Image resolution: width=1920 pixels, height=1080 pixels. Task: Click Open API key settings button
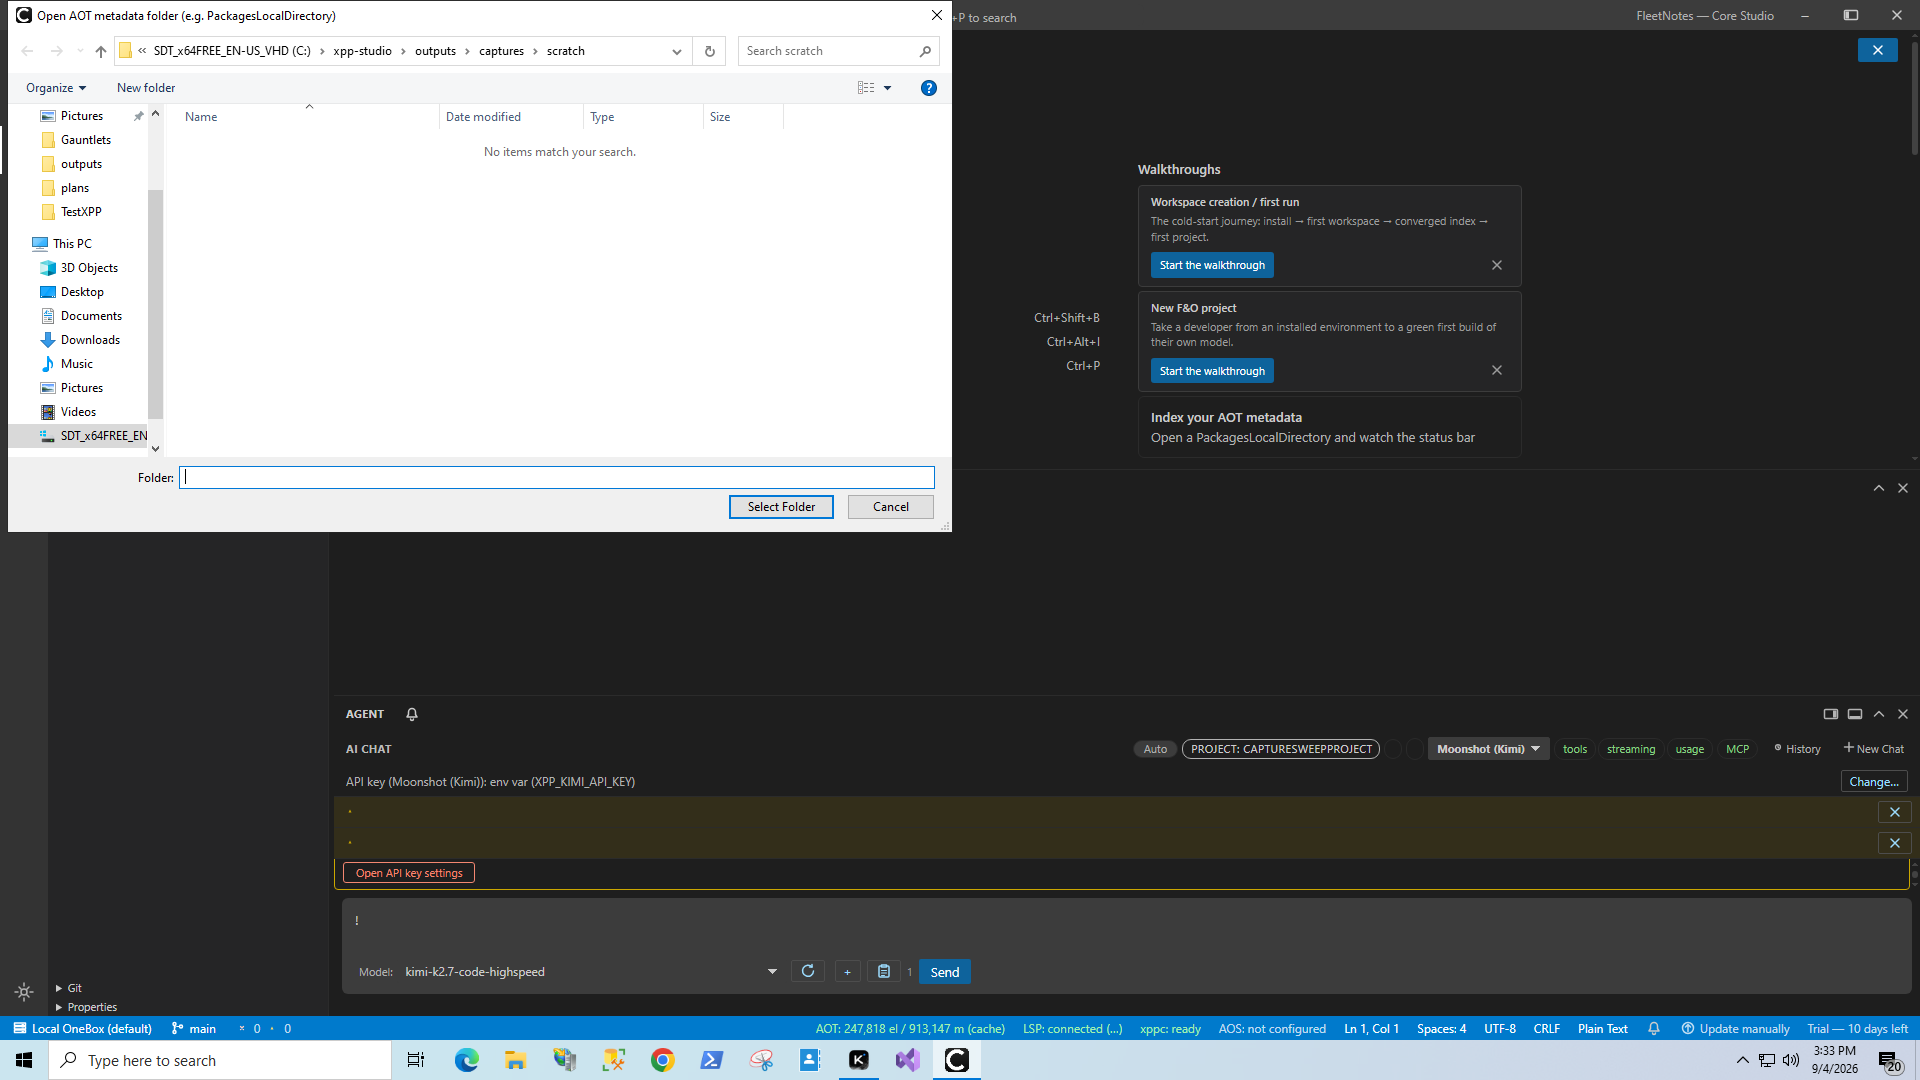[409, 873]
